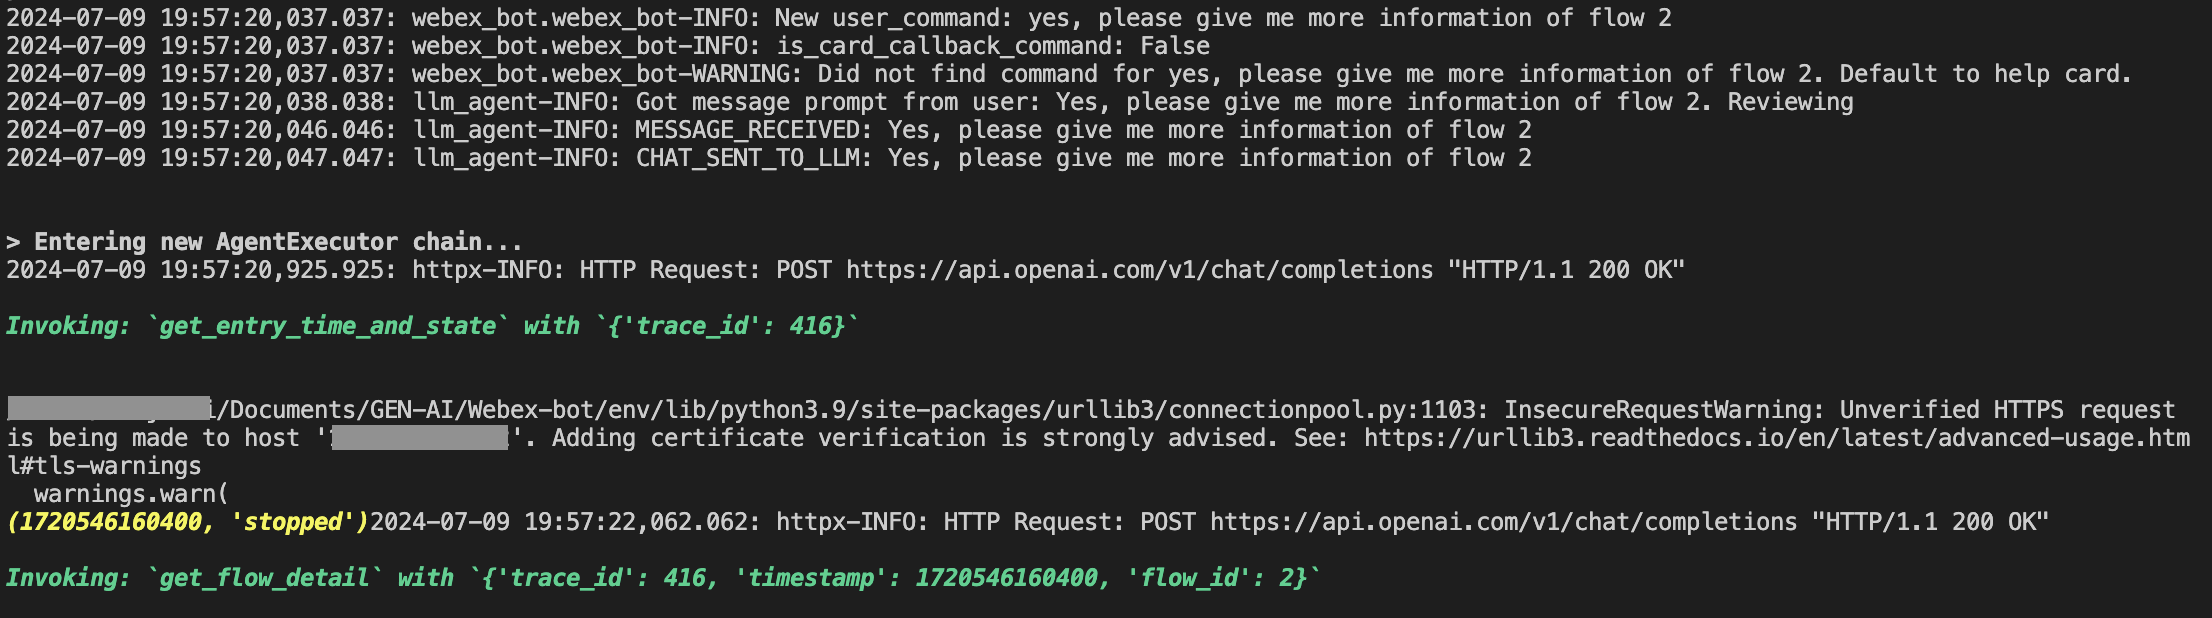
Task: Click the redacted host name block
Action: [420, 438]
